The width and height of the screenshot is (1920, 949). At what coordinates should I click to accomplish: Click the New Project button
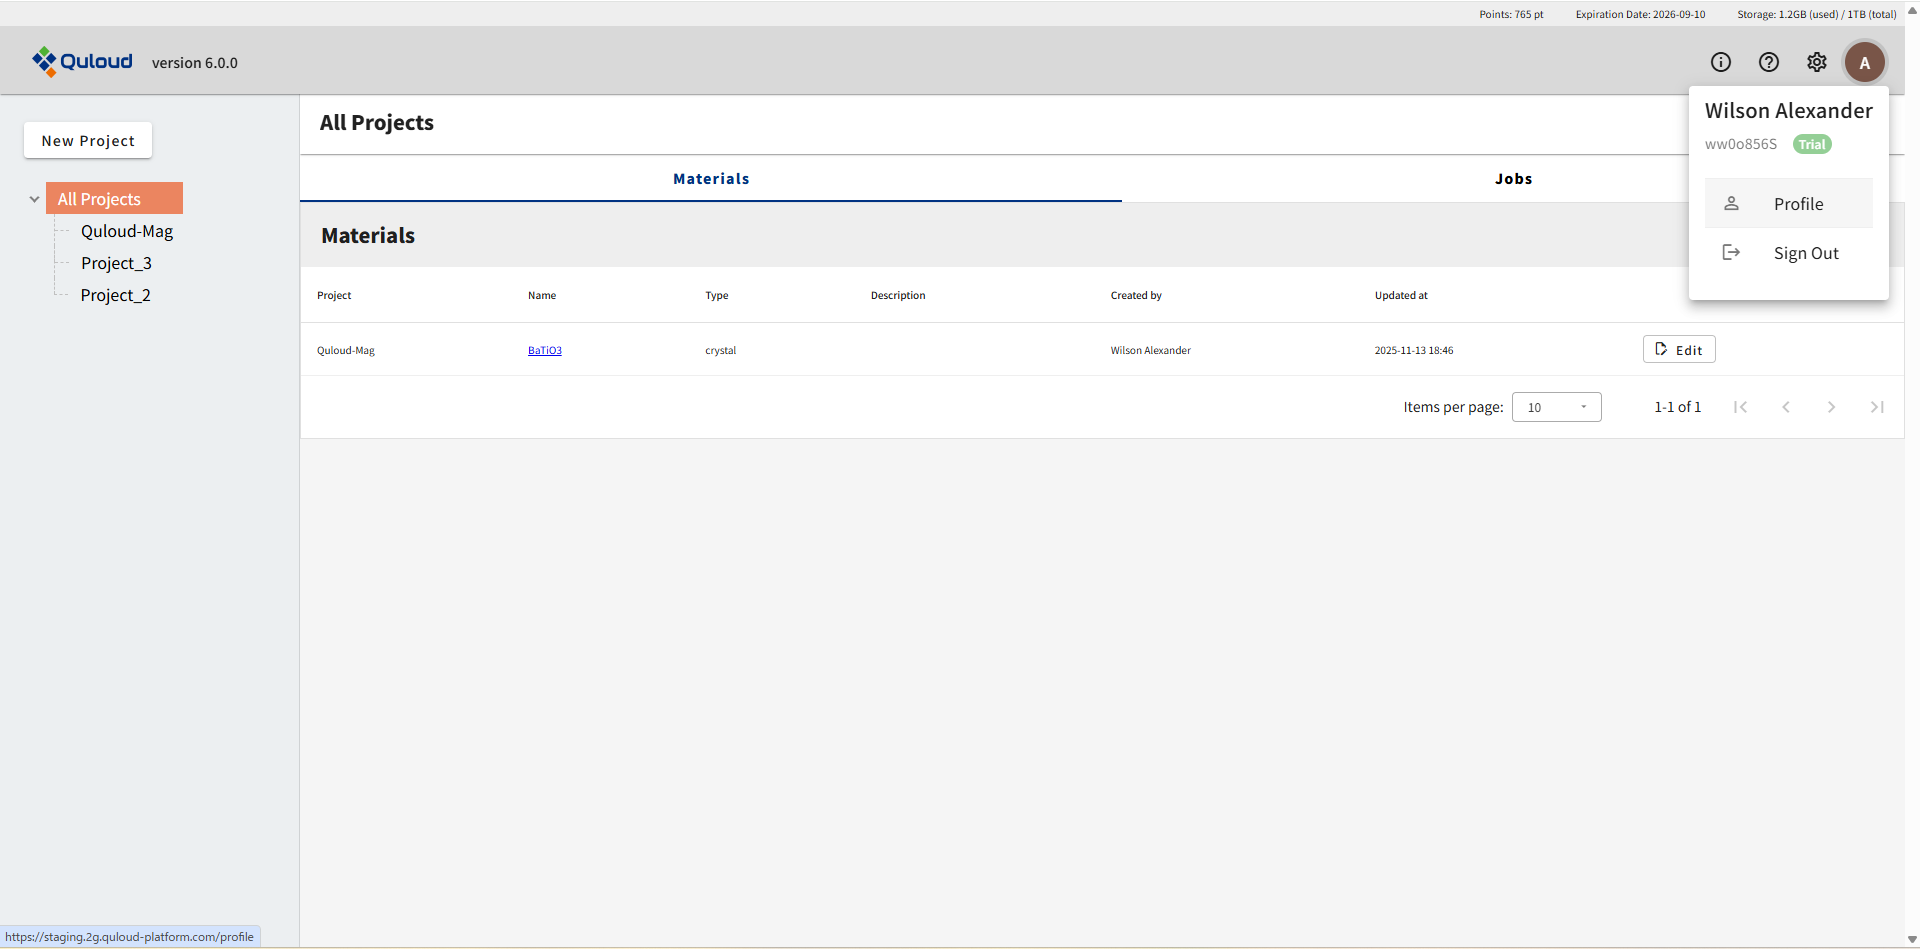pyautogui.click(x=88, y=141)
